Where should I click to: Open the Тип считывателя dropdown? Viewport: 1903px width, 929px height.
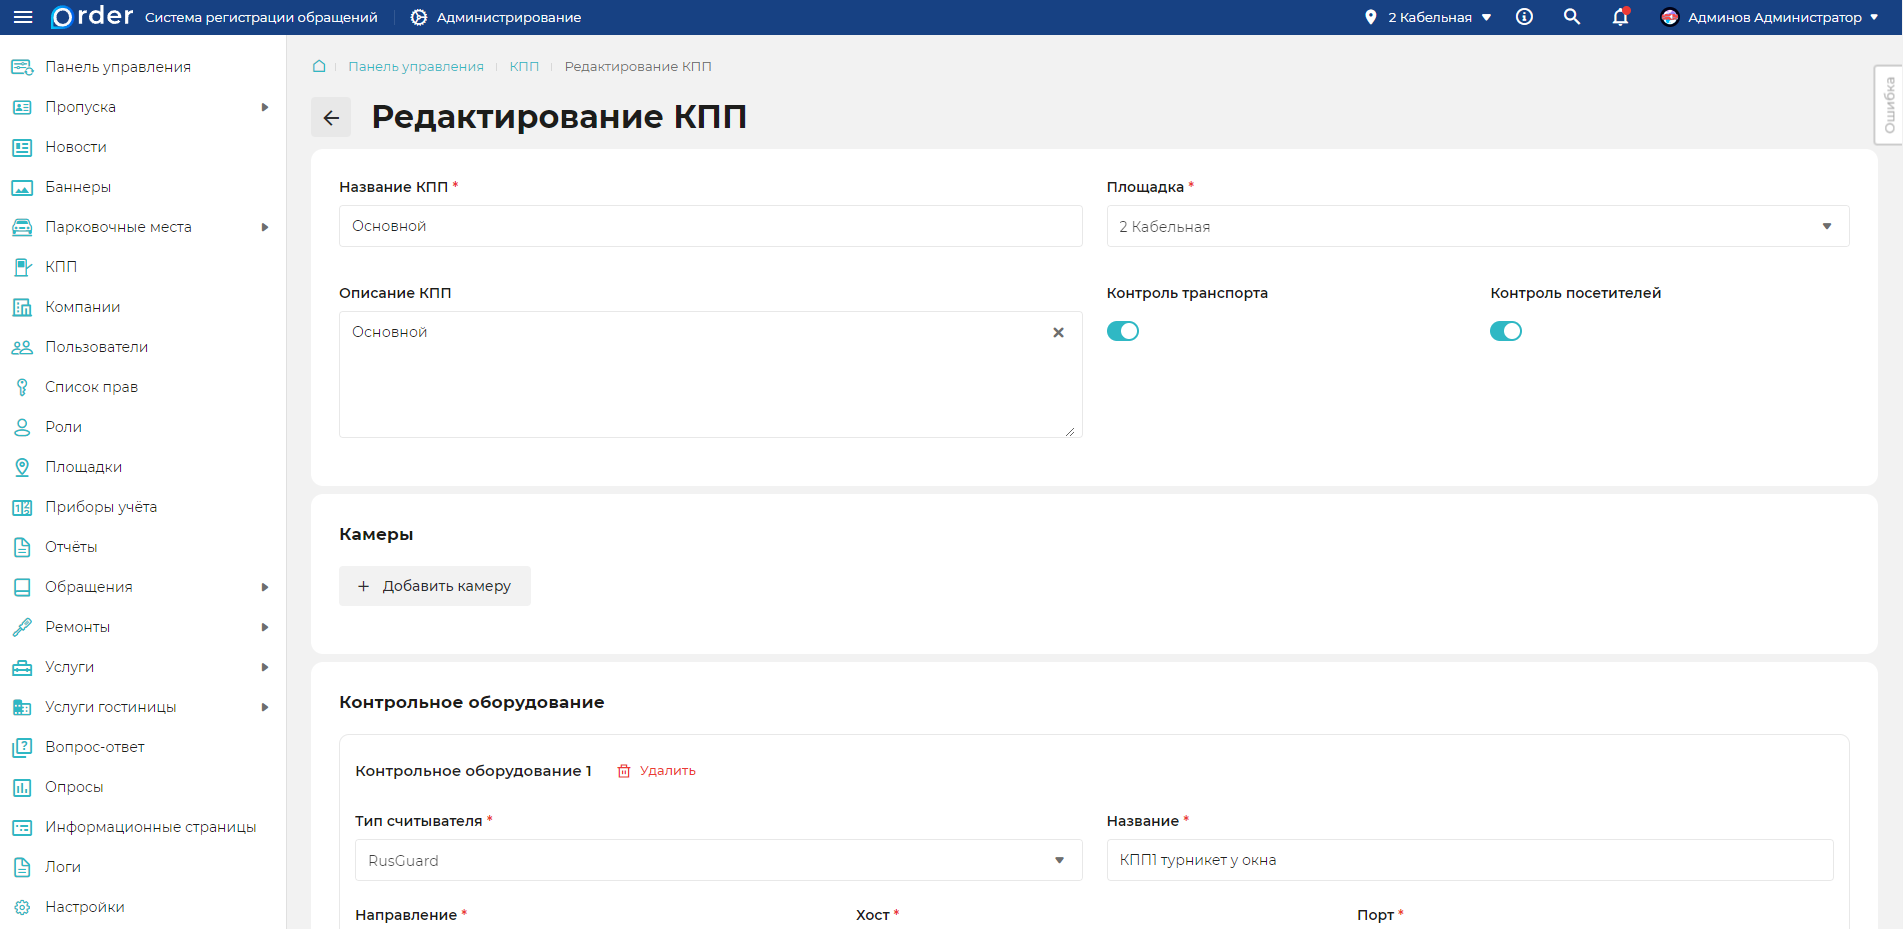718,861
